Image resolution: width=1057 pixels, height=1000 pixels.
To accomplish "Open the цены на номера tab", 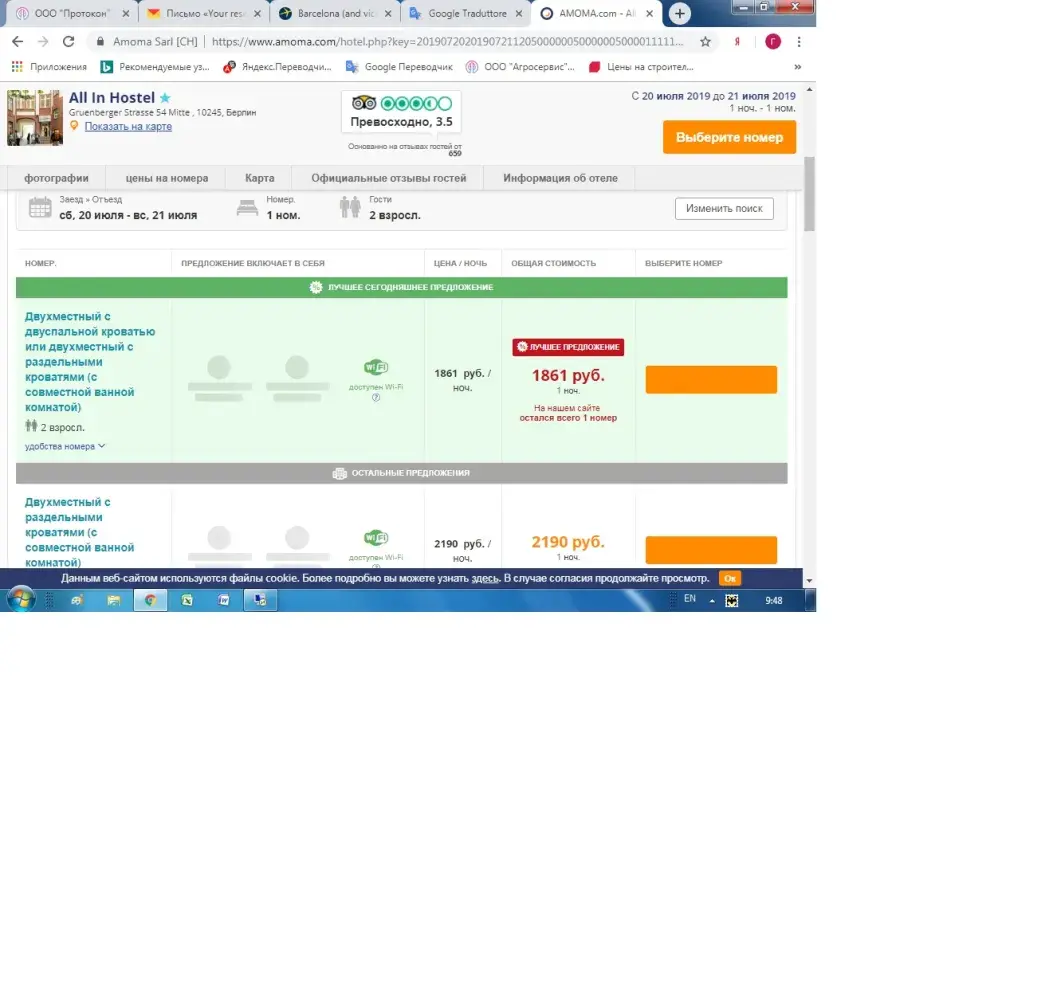I will tap(167, 178).
